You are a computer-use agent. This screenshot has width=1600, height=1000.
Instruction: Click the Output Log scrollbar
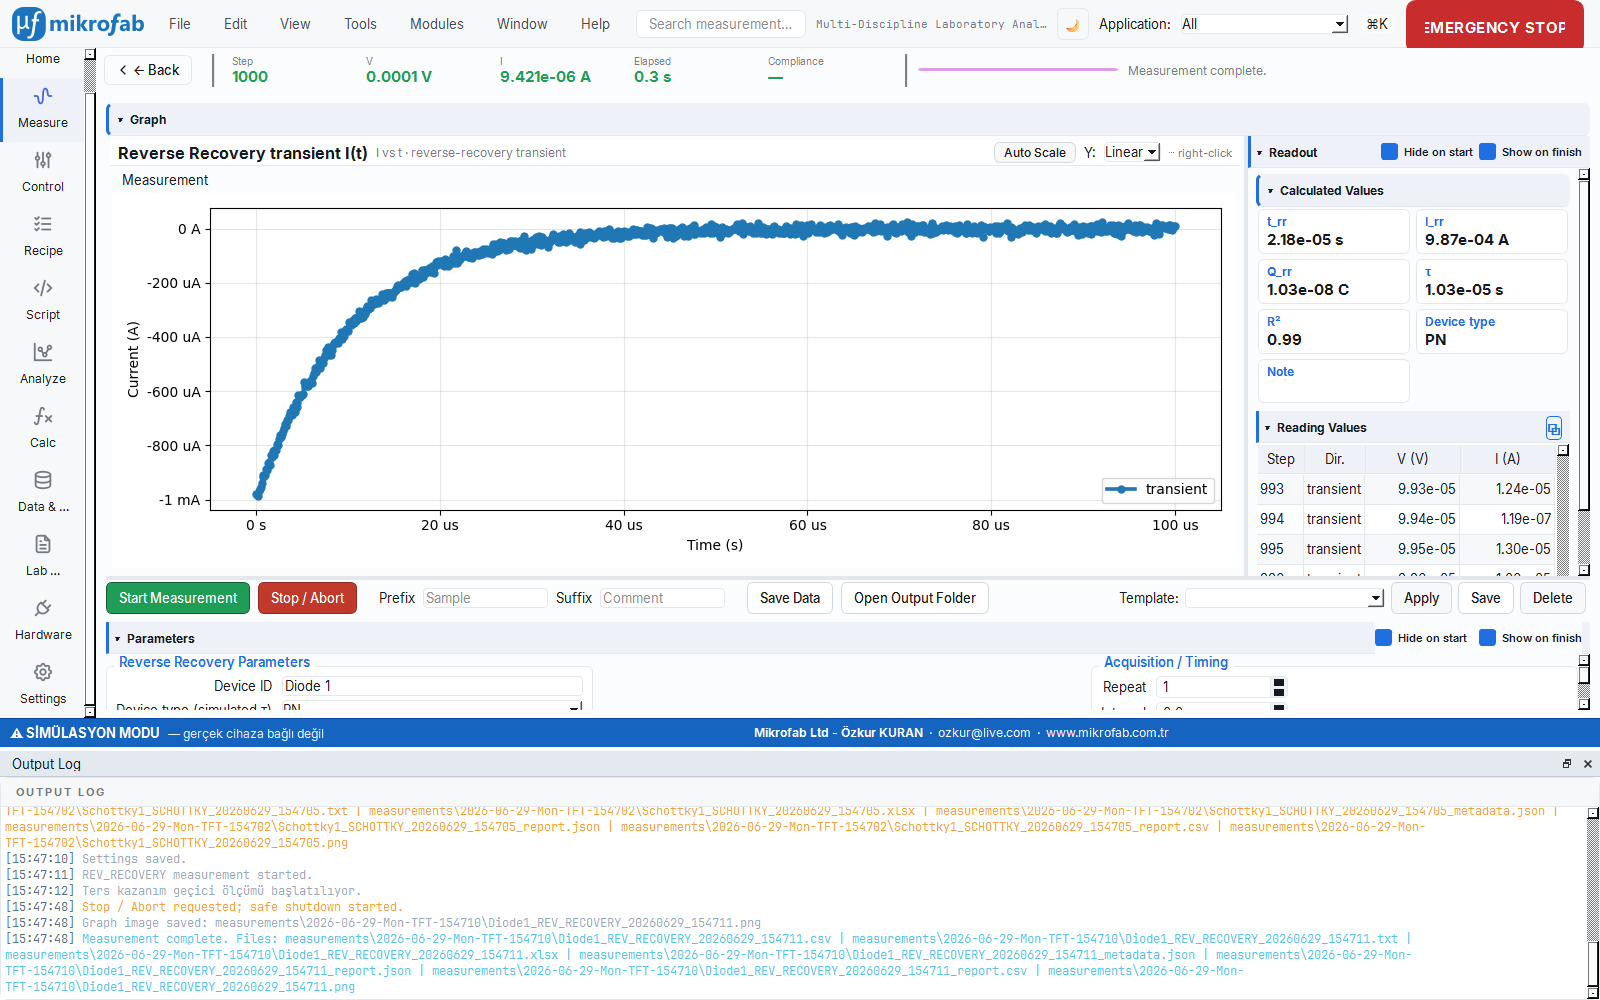1593,902
